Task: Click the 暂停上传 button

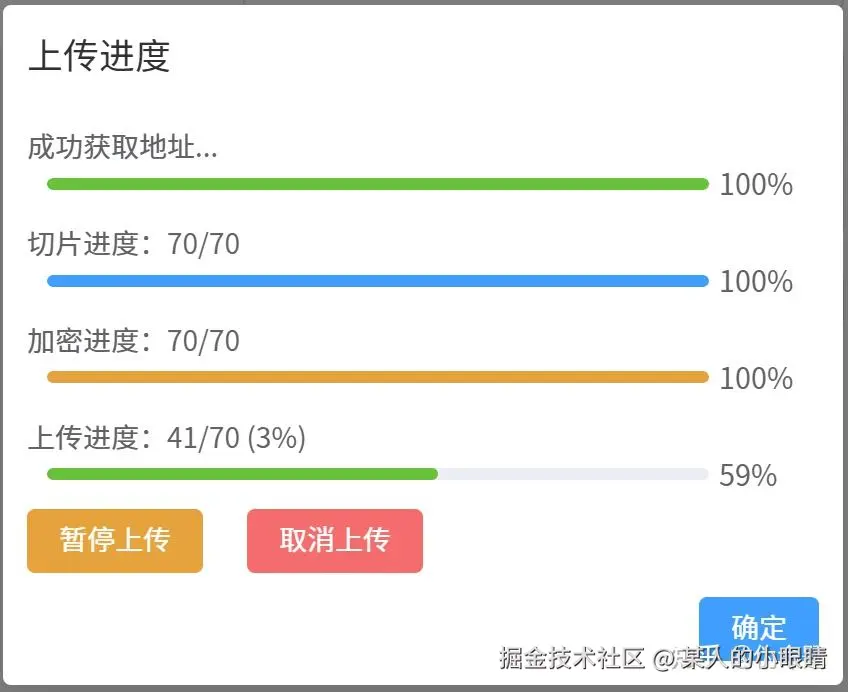Action: coord(115,541)
